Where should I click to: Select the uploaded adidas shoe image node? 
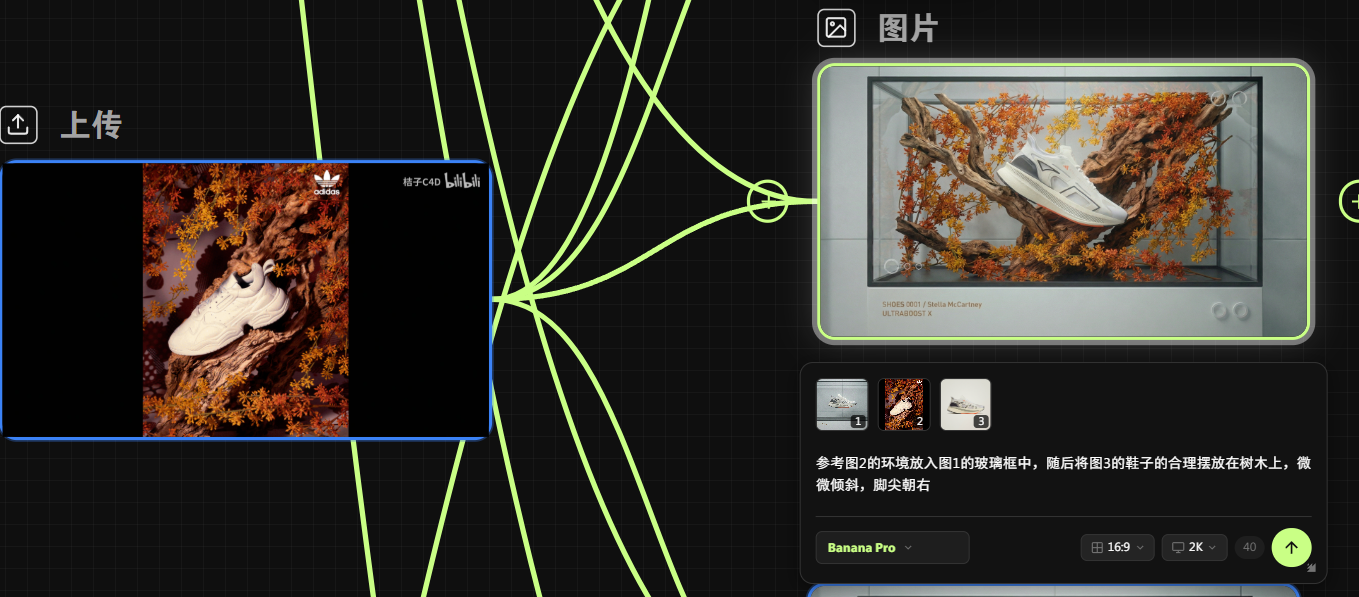point(245,300)
